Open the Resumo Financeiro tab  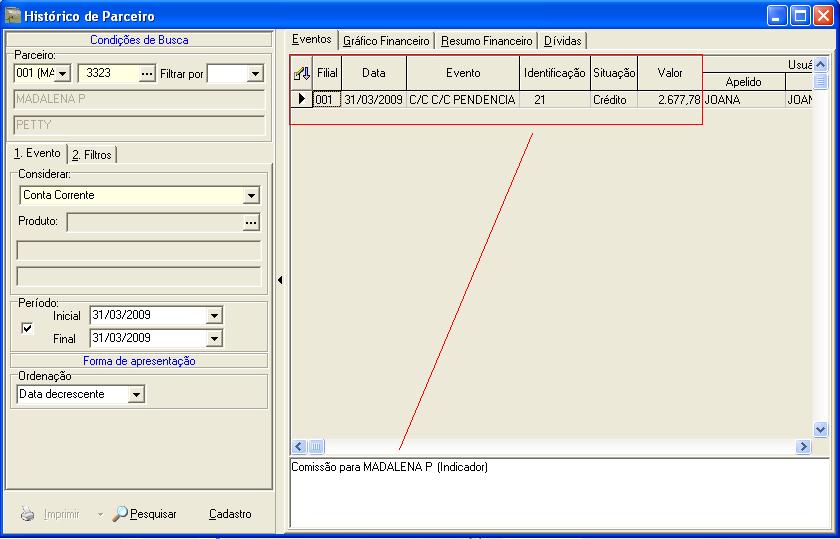pyautogui.click(x=486, y=41)
